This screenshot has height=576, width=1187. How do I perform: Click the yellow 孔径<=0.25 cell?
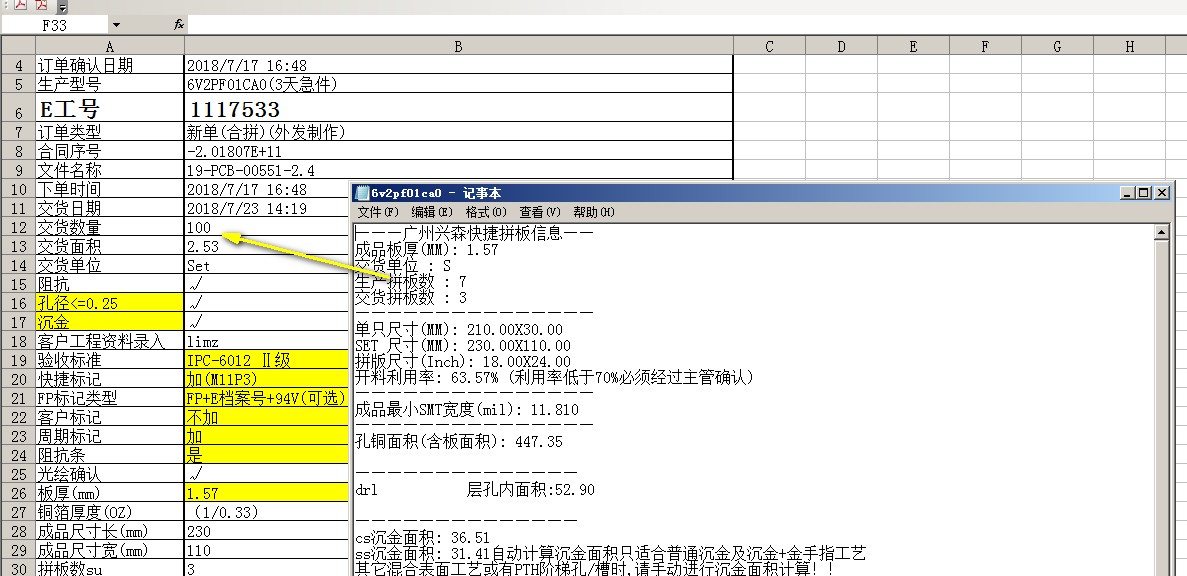click(109, 303)
